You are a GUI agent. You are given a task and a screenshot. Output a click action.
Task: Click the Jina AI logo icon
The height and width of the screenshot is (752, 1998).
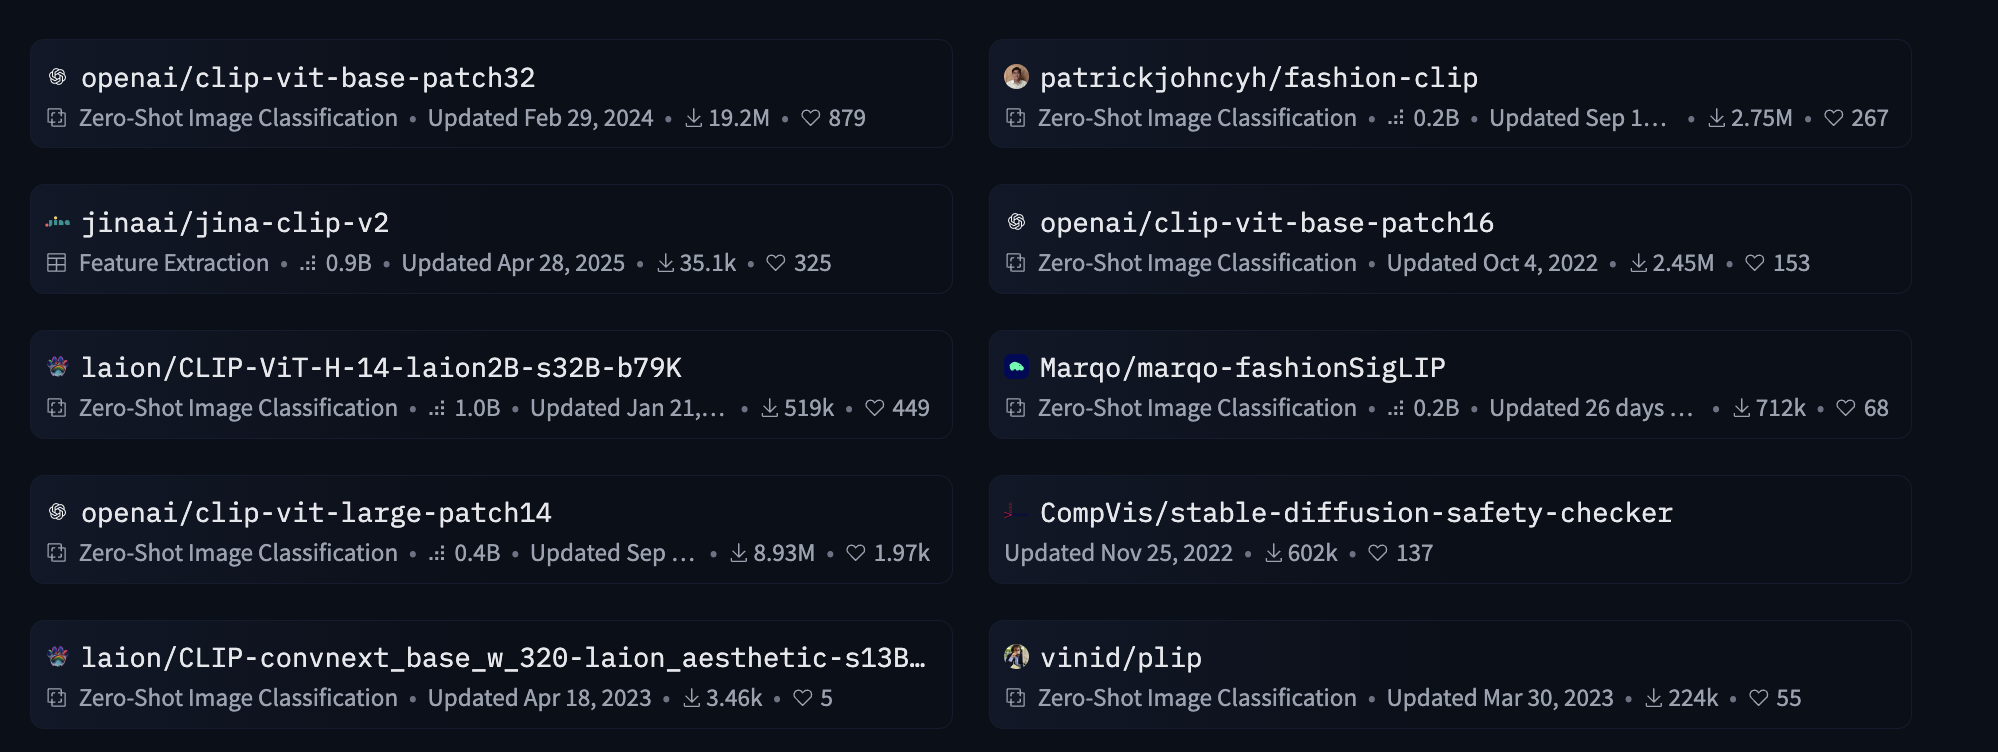58,222
